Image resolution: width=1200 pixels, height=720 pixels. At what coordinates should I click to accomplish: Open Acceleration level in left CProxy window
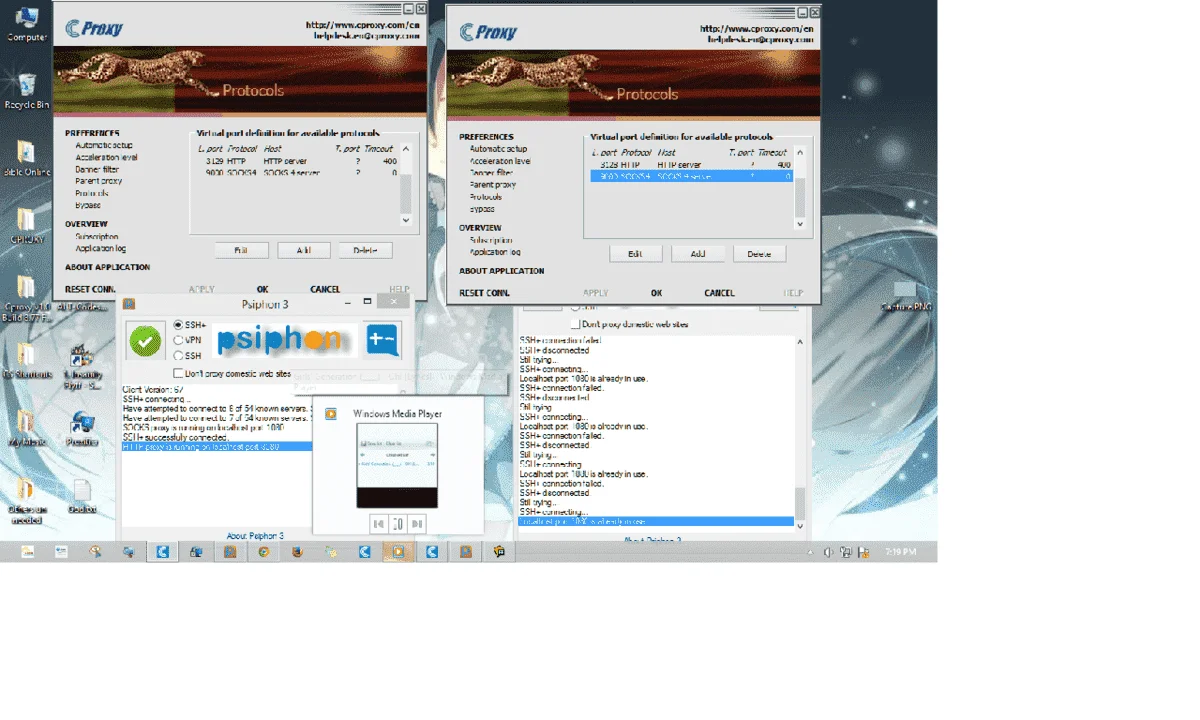click(x=106, y=157)
